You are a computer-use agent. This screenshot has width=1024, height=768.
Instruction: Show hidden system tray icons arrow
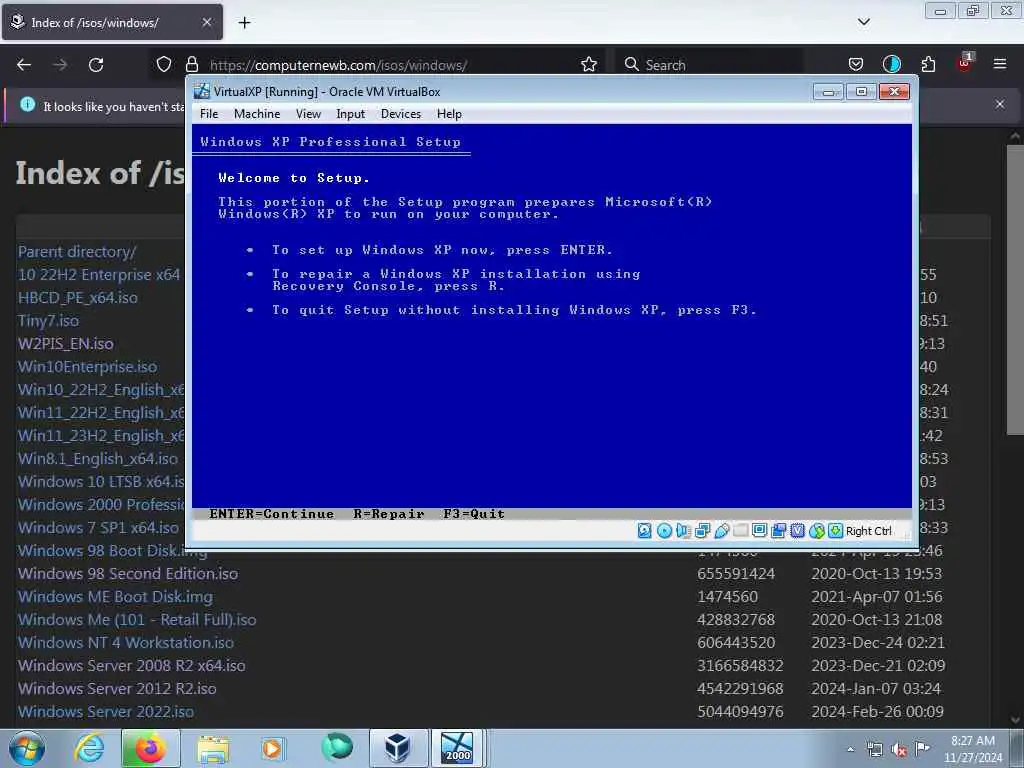[850, 749]
